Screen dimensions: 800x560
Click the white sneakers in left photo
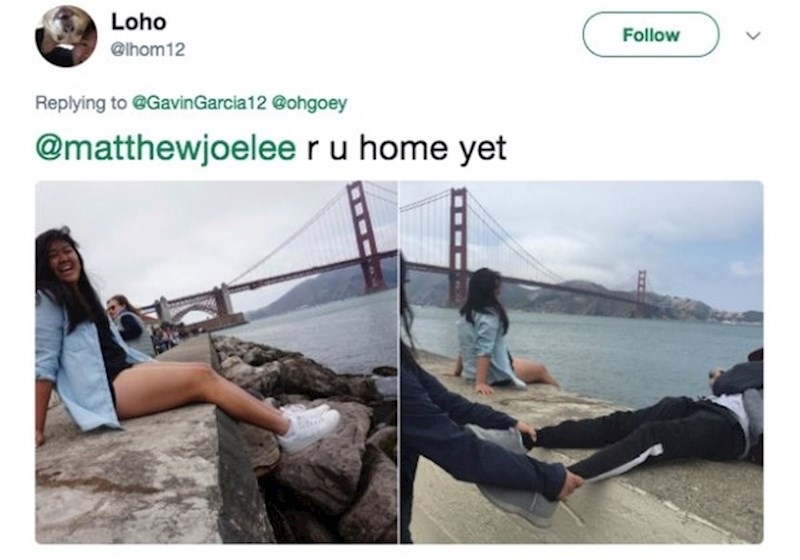click(308, 424)
